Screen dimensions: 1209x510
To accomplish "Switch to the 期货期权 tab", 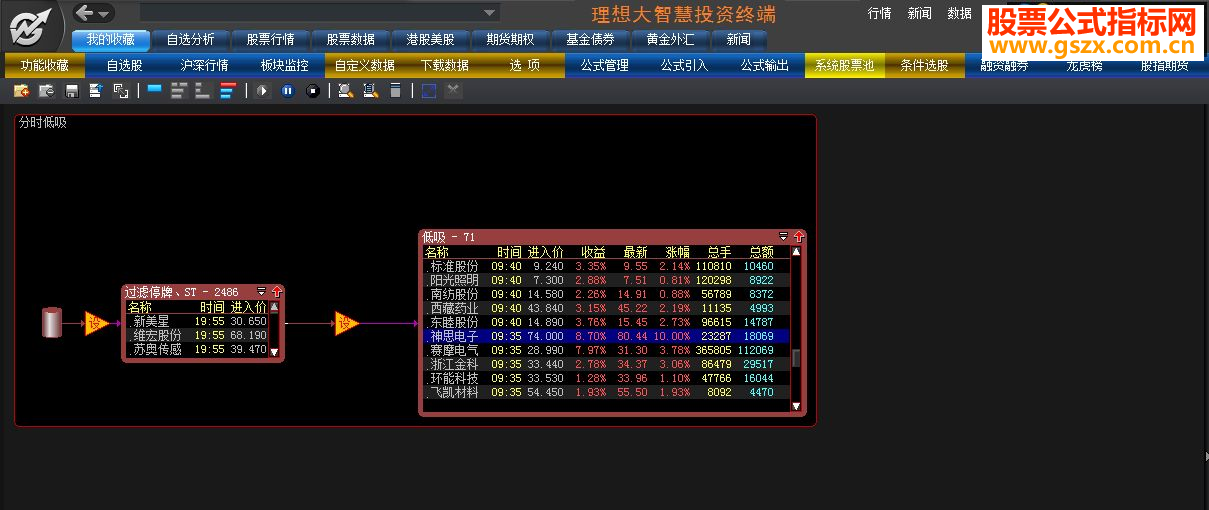I will tap(510, 40).
